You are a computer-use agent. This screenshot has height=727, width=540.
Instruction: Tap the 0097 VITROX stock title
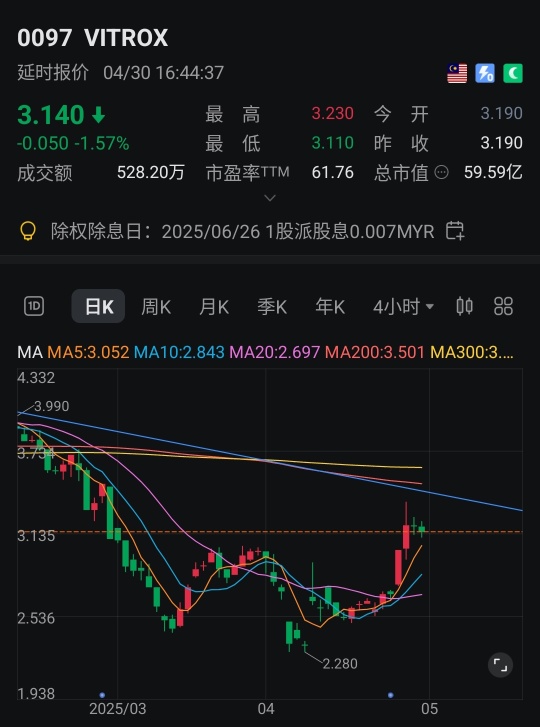(93, 38)
